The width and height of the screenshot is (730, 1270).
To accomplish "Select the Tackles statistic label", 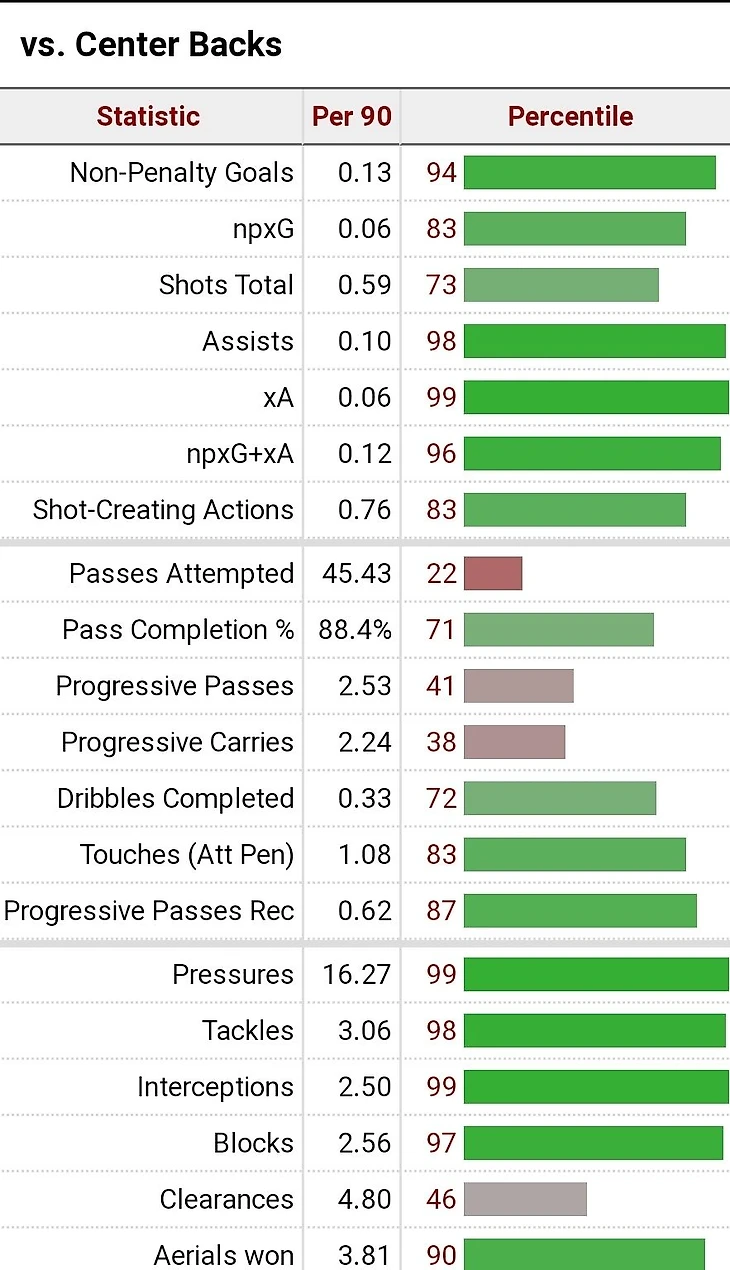I will (248, 1031).
